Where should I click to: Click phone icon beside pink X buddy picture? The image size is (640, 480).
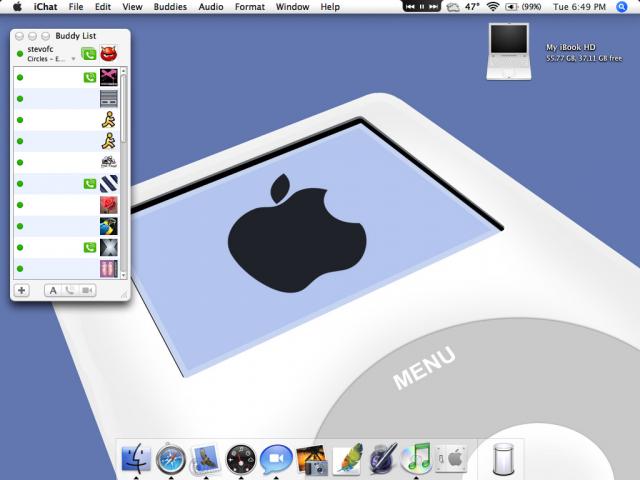[90, 77]
